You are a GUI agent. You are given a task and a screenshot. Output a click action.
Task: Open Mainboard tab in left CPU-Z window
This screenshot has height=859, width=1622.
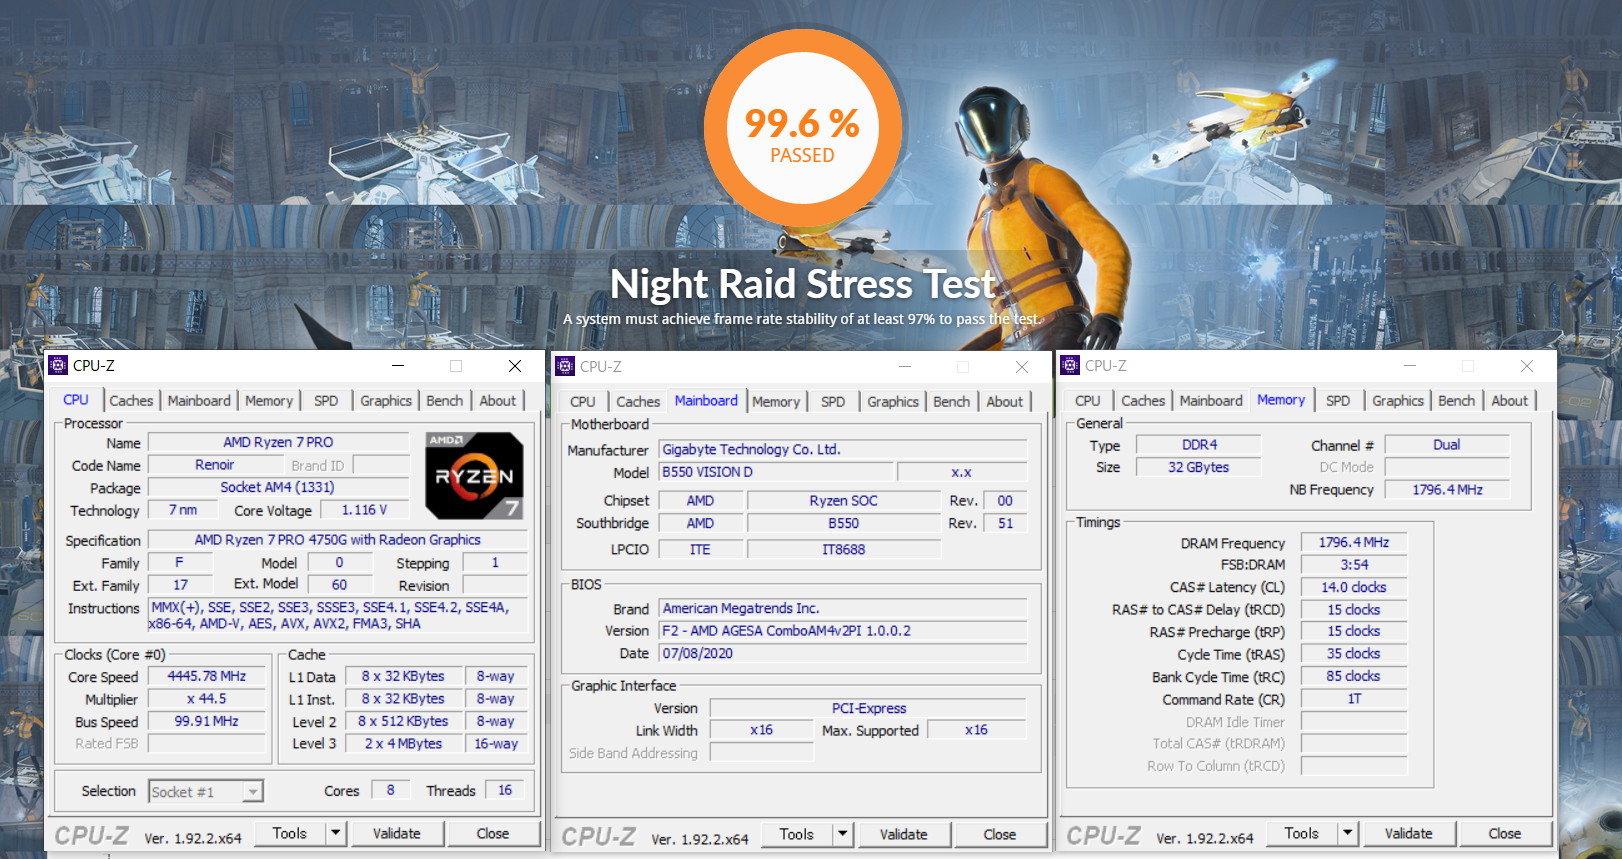199,400
